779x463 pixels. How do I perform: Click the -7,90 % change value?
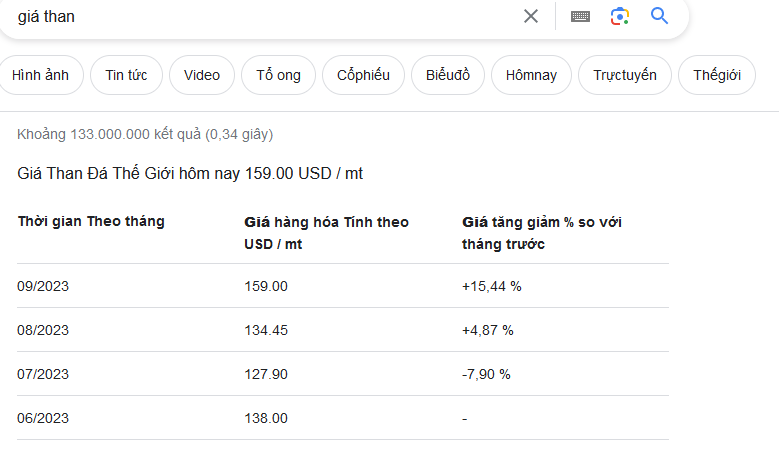[486, 374]
